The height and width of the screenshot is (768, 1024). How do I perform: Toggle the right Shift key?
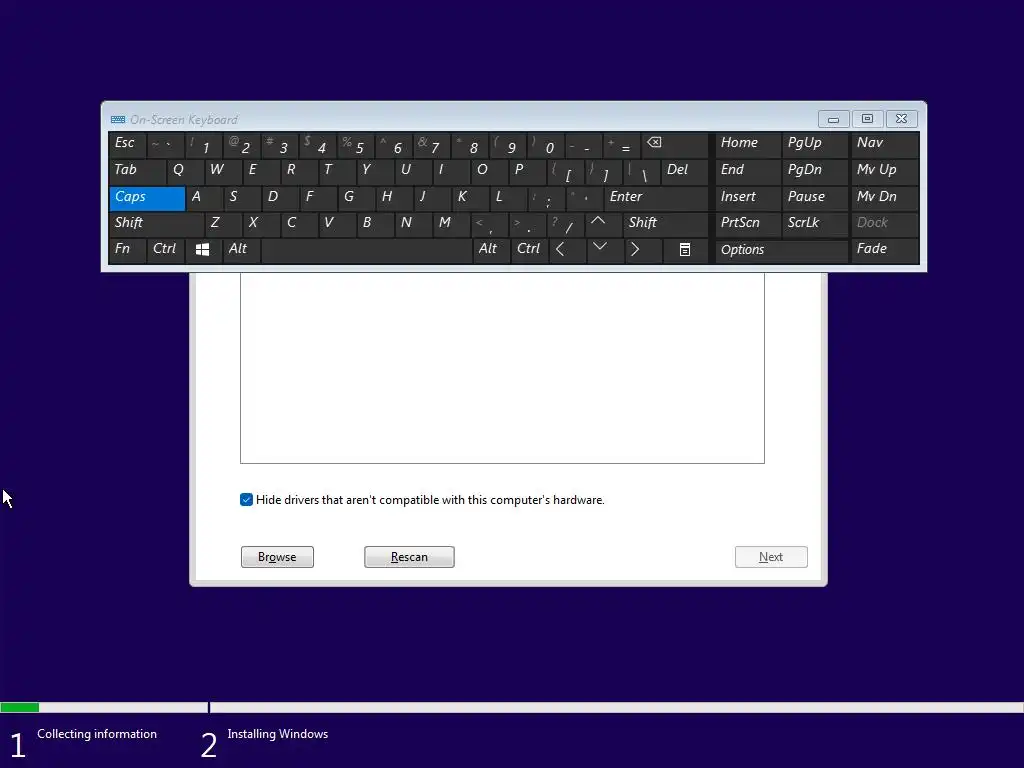pyautogui.click(x=666, y=224)
